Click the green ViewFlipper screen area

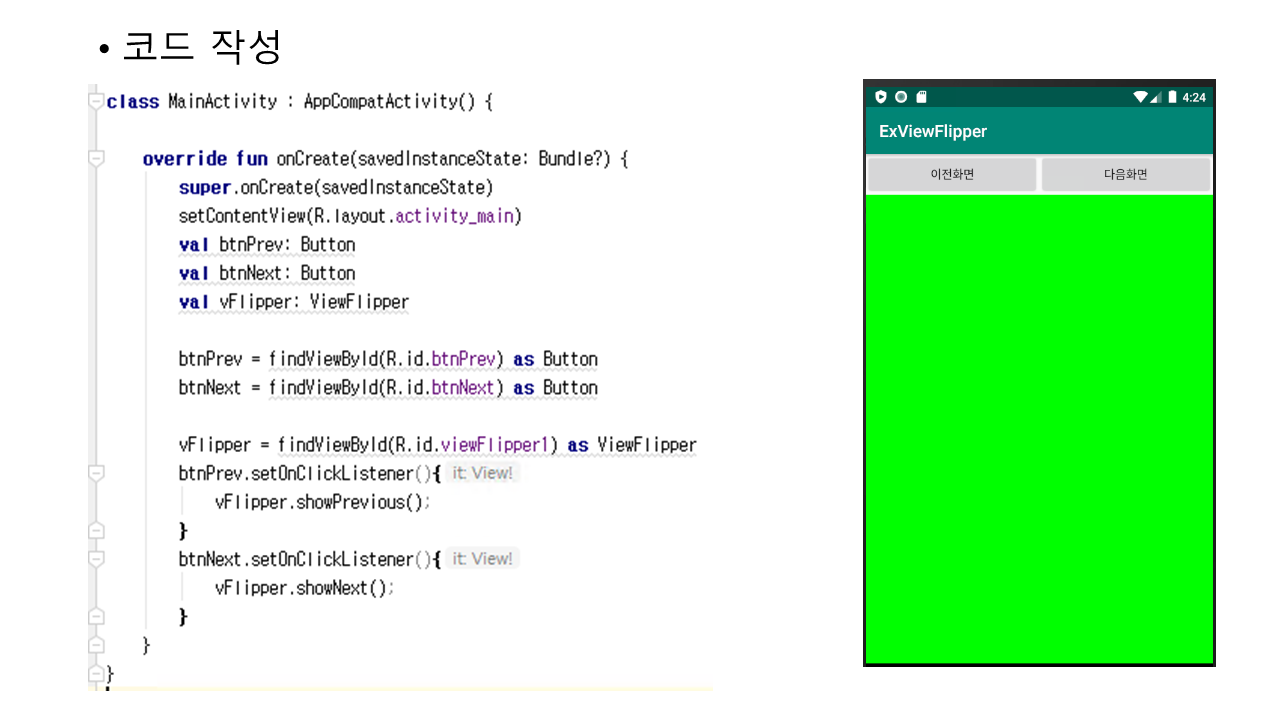pyautogui.click(x=1038, y=428)
